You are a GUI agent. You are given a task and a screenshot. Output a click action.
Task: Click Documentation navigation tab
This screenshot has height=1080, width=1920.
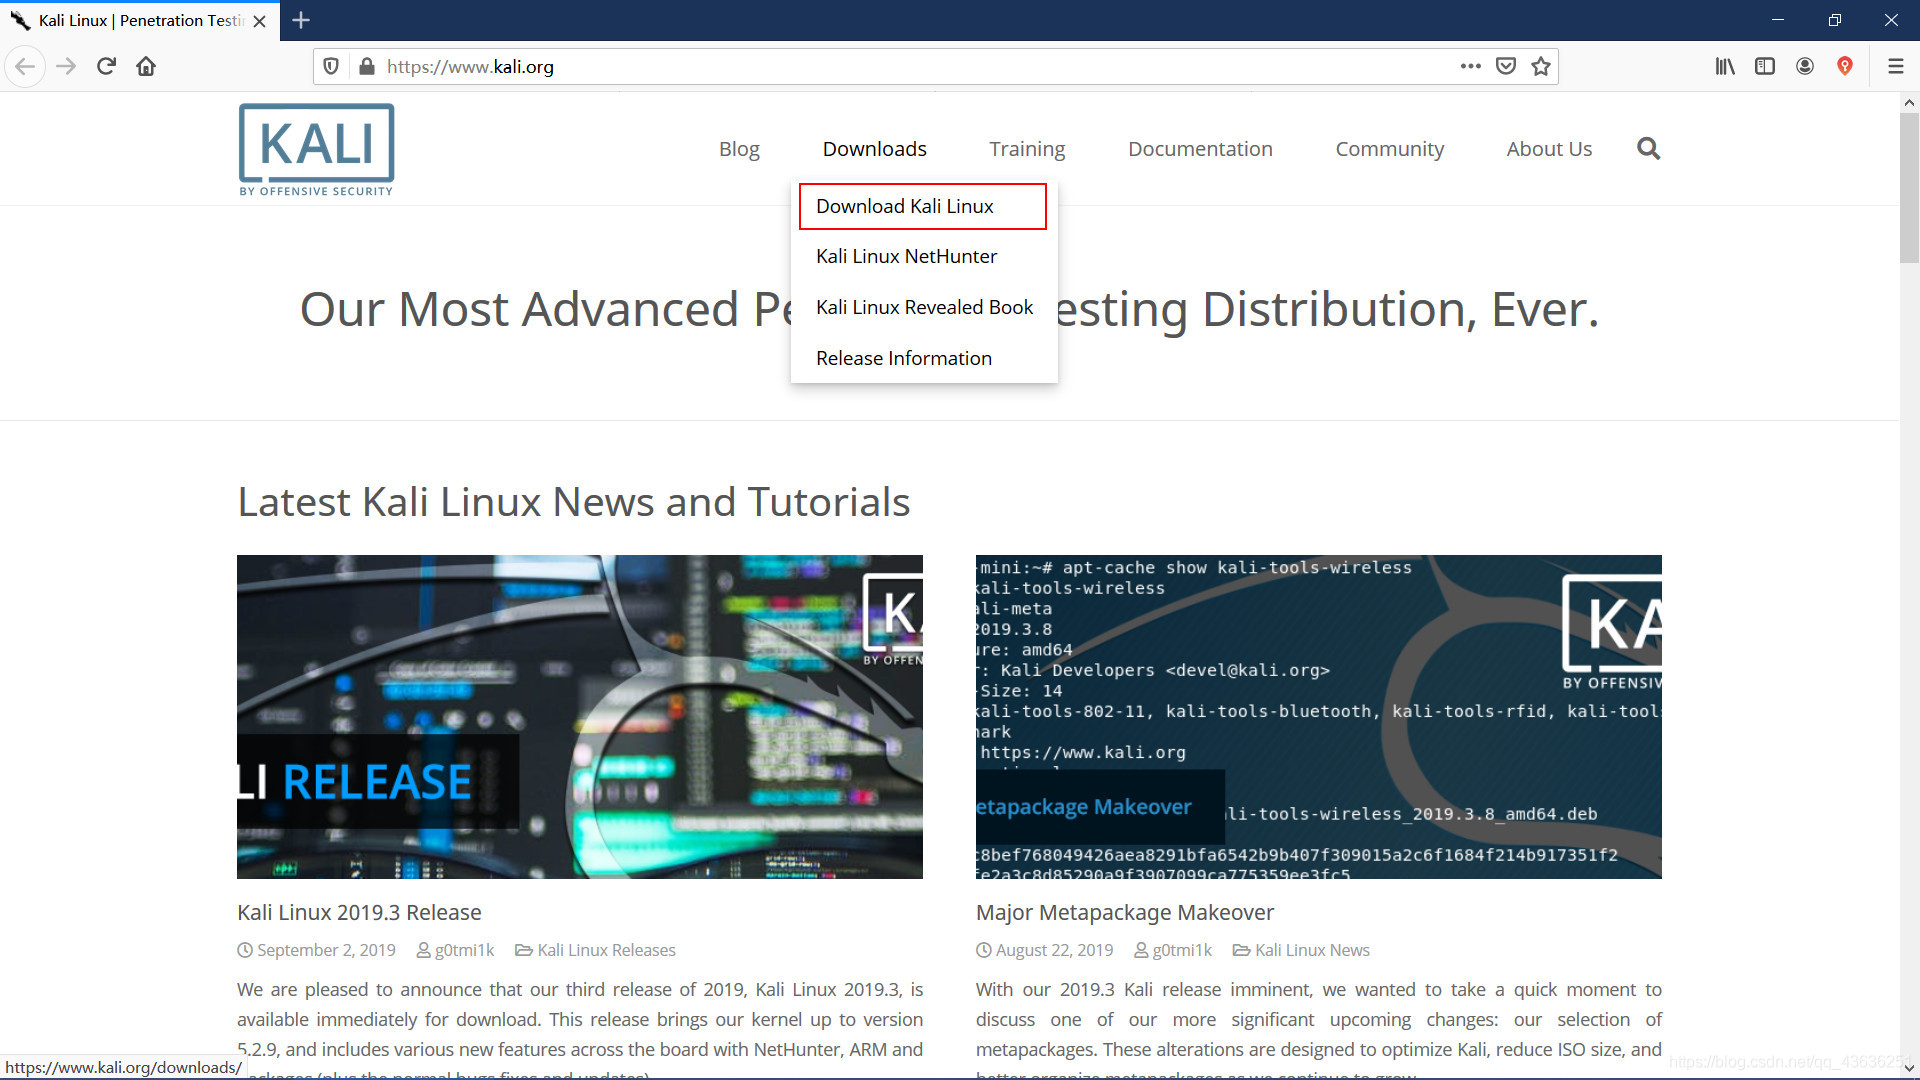coord(1199,148)
